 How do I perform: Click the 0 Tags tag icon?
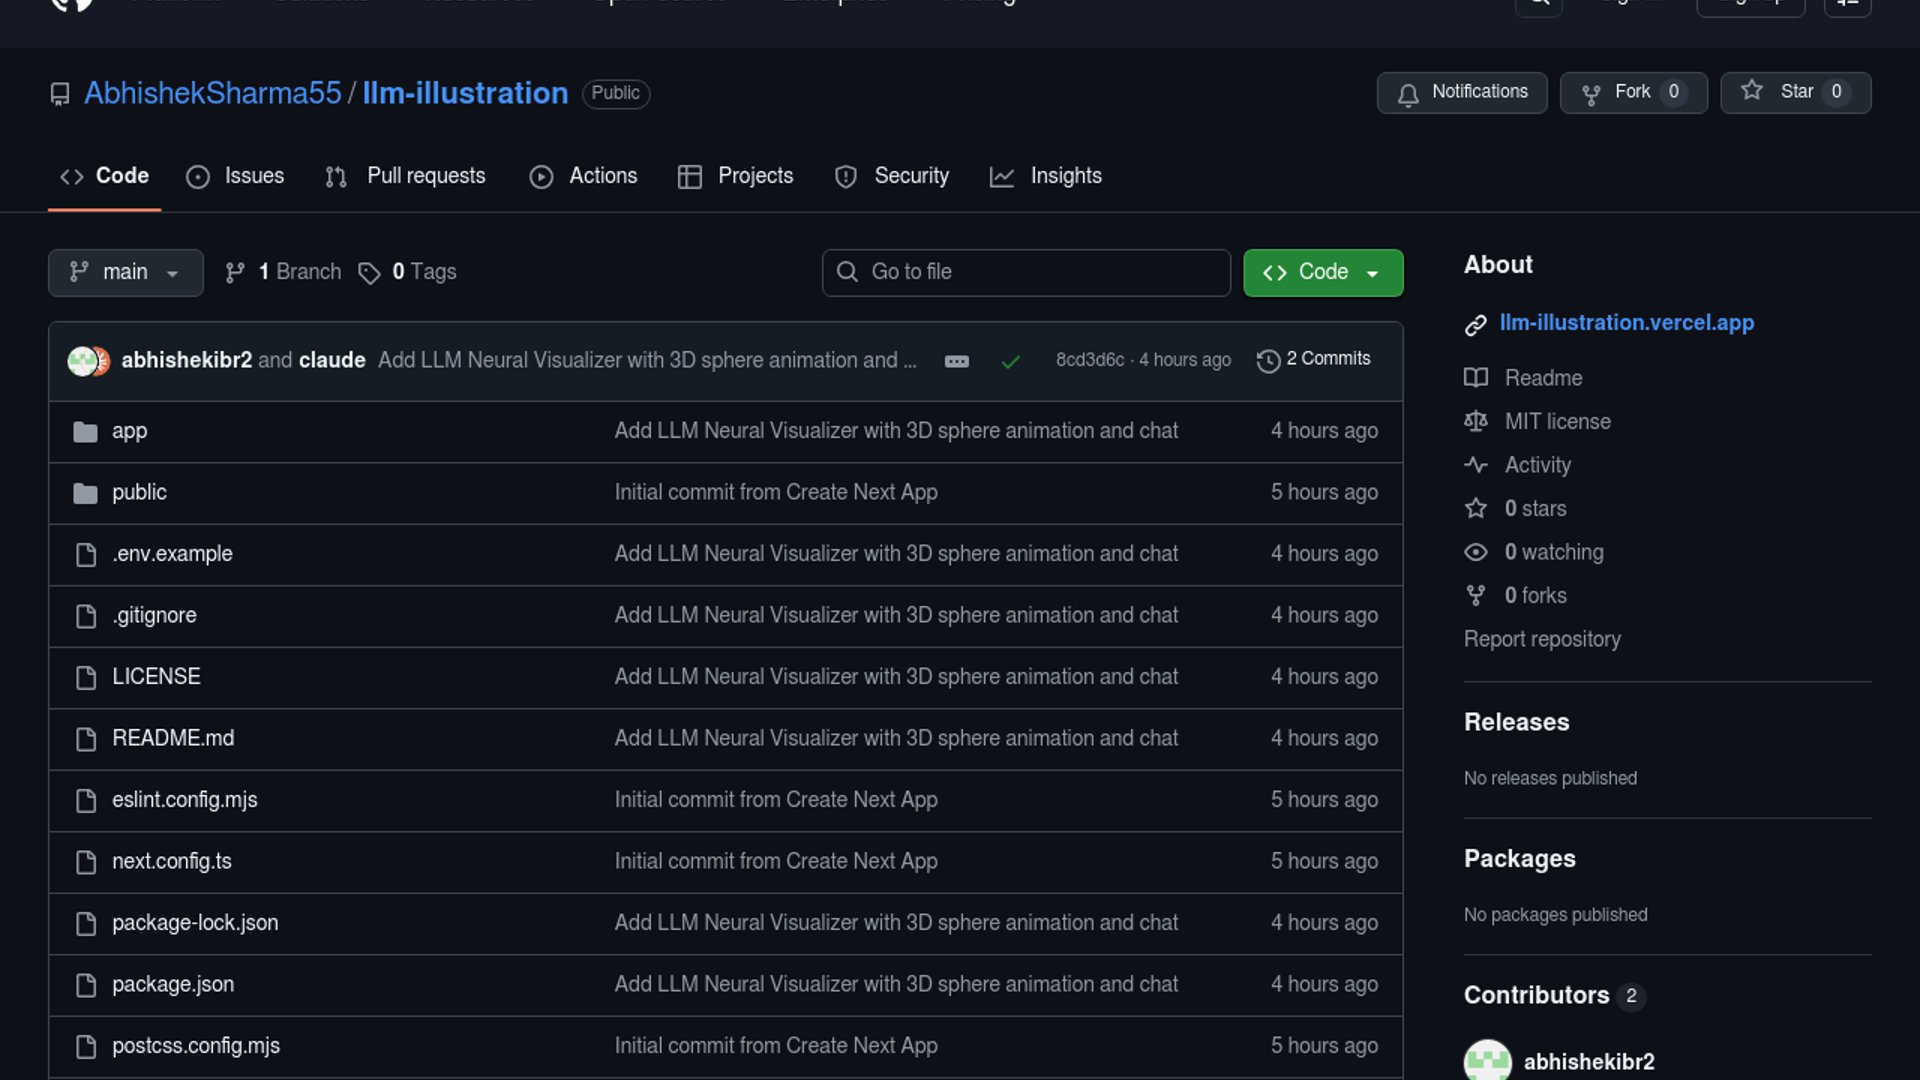click(x=369, y=273)
